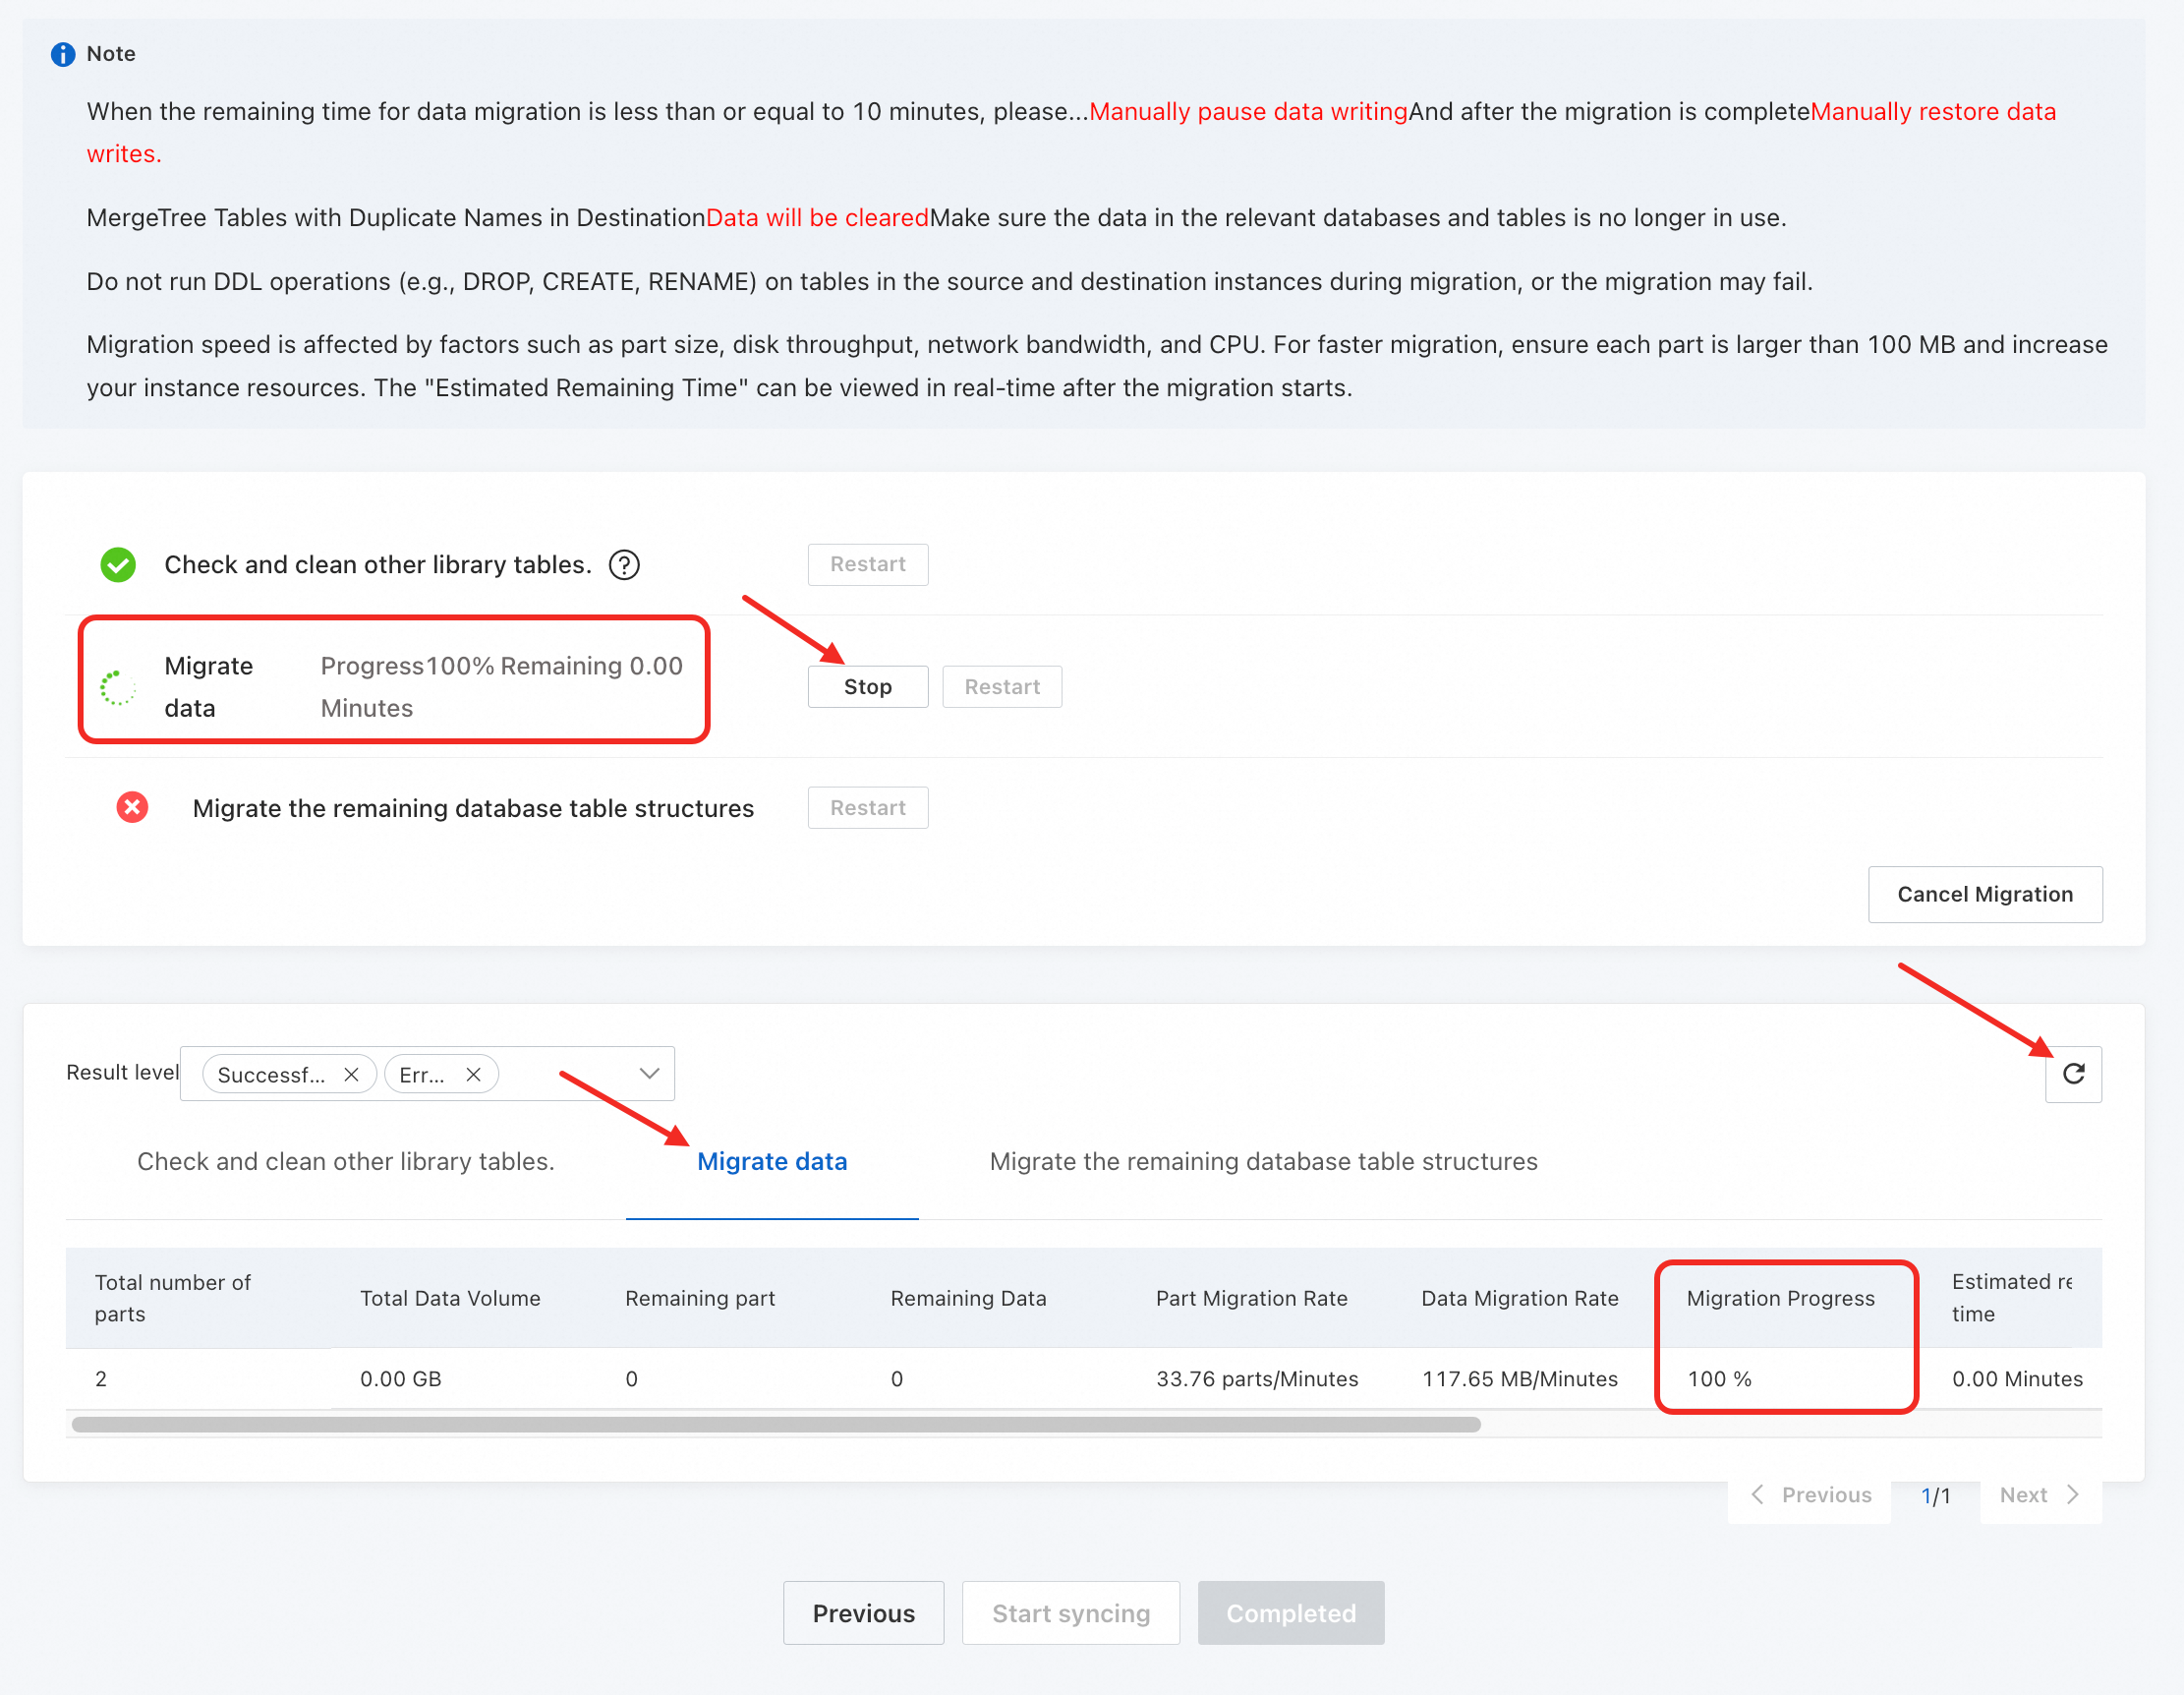This screenshot has width=2184, height=1695.
Task: Expand the Result level dropdown
Action: pos(649,1074)
